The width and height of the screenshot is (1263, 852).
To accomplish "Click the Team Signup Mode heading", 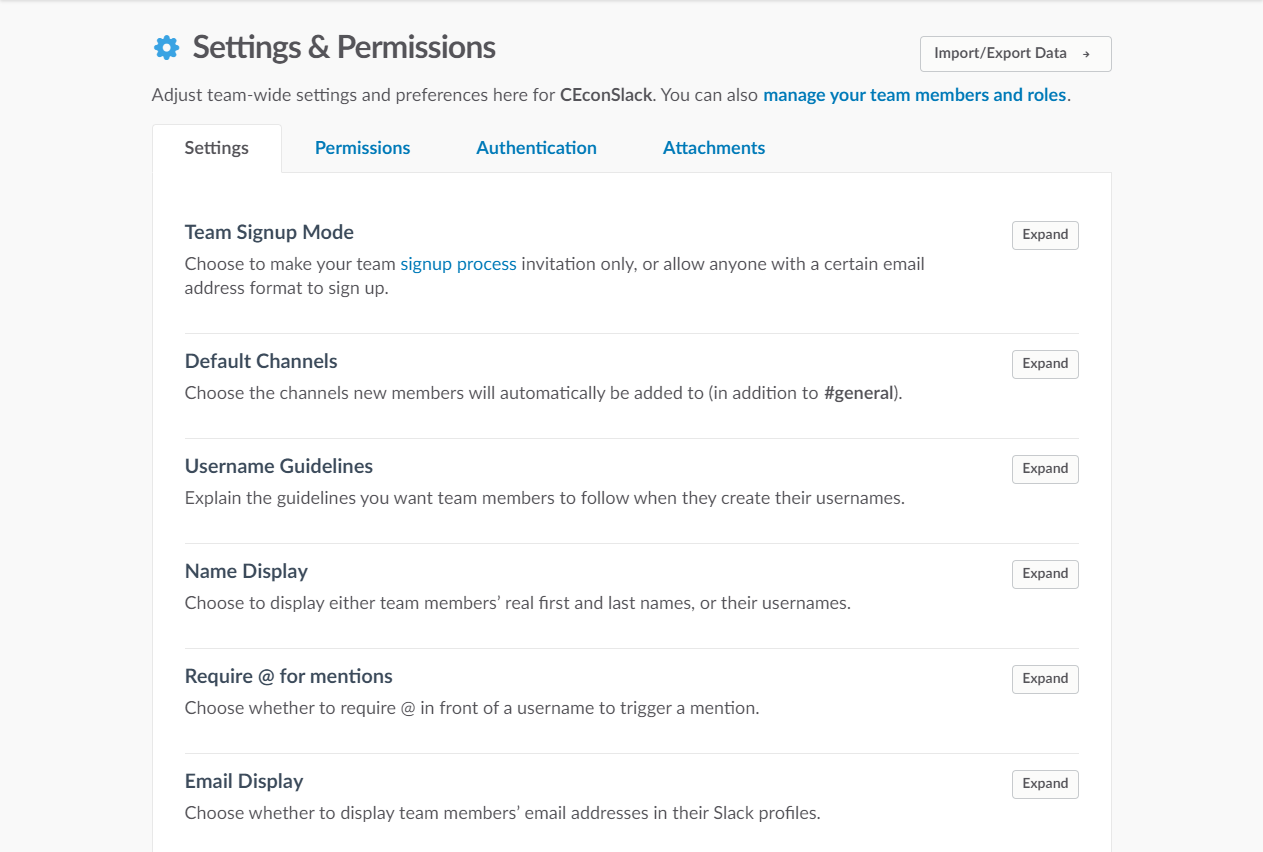I will (x=269, y=232).
